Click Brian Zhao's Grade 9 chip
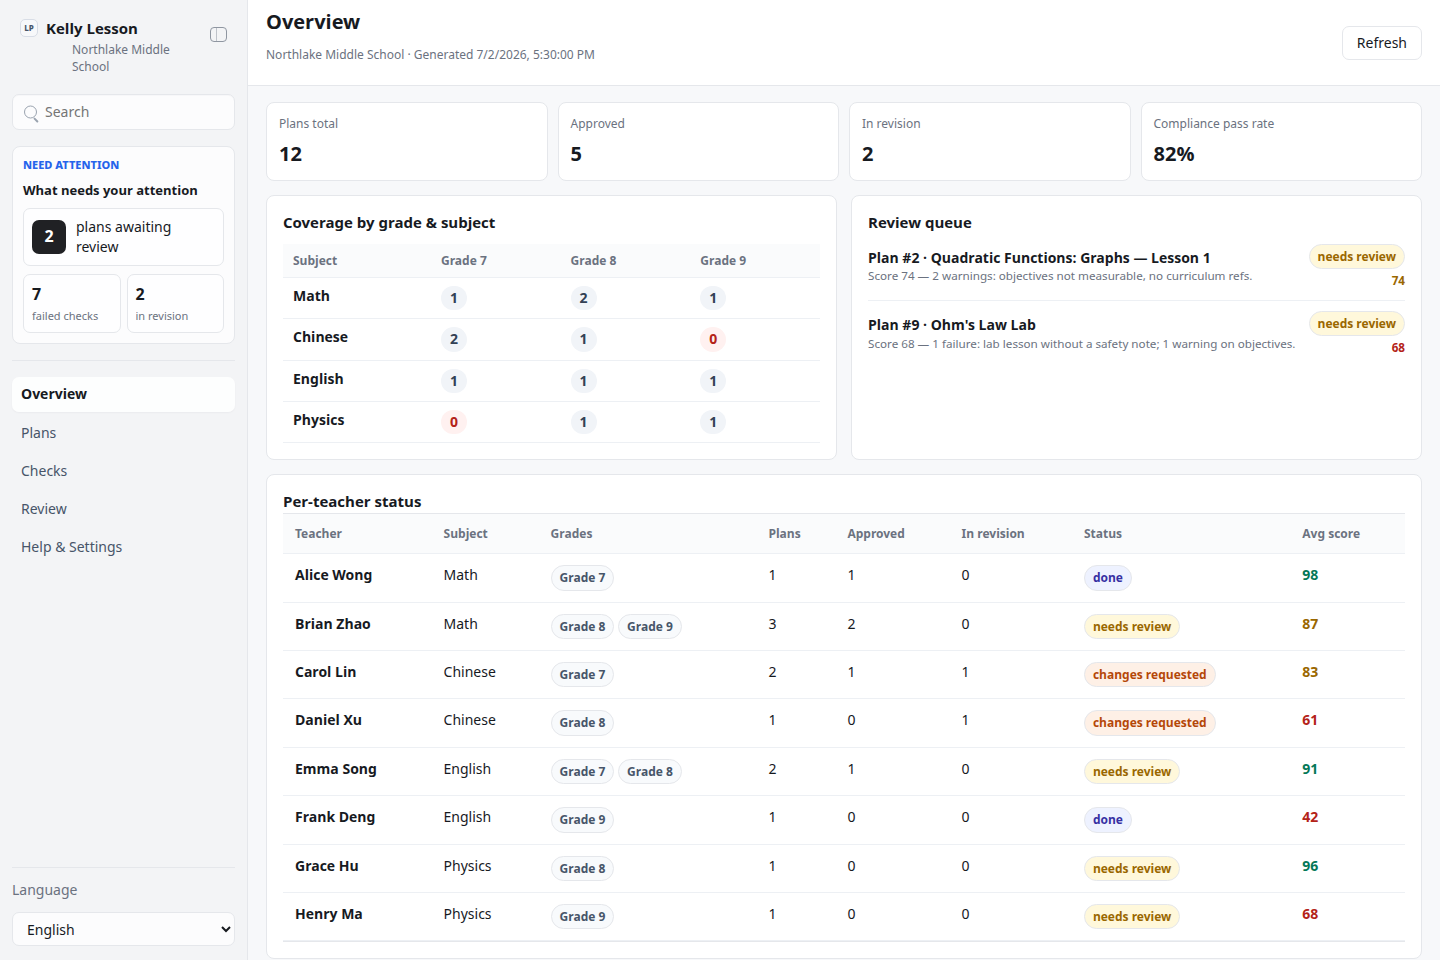 tap(650, 626)
